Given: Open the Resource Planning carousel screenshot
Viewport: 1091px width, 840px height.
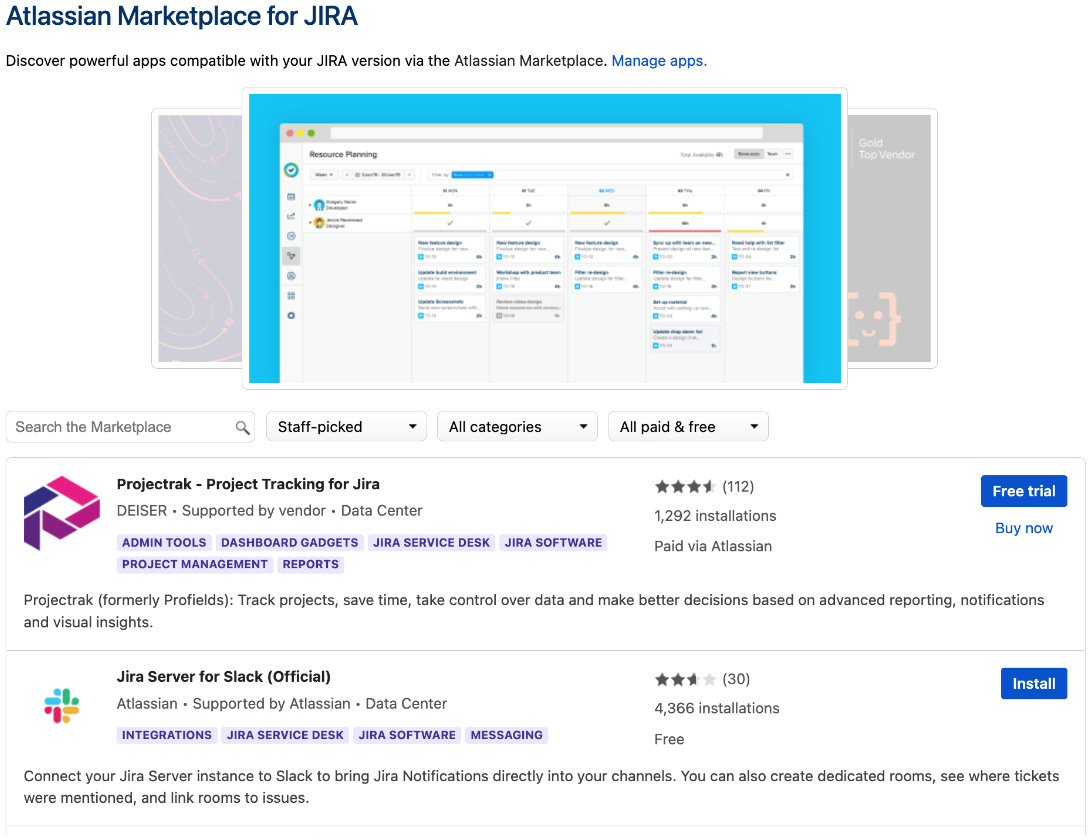Looking at the screenshot, I should pyautogui.click(x=545, y=238).
